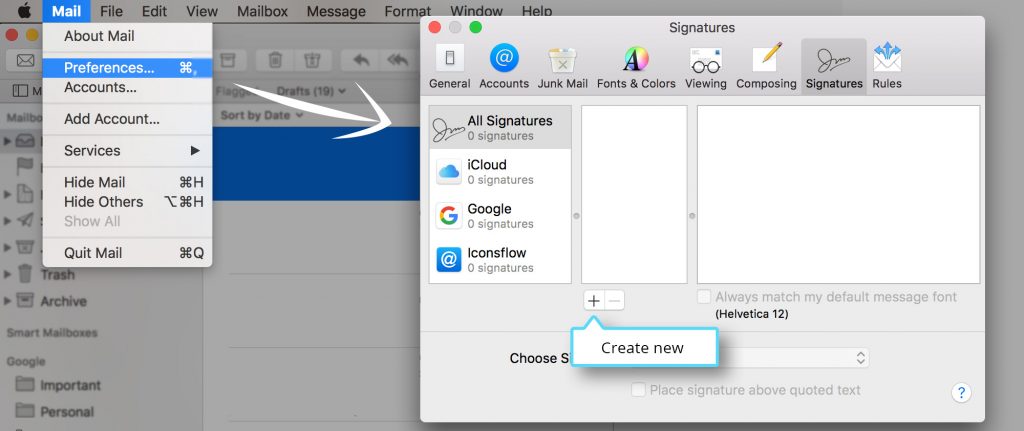The width and height of the screenshot is (1024, 431).
Task: Toggle Always match my default message font
Action: tap(704, 297)
